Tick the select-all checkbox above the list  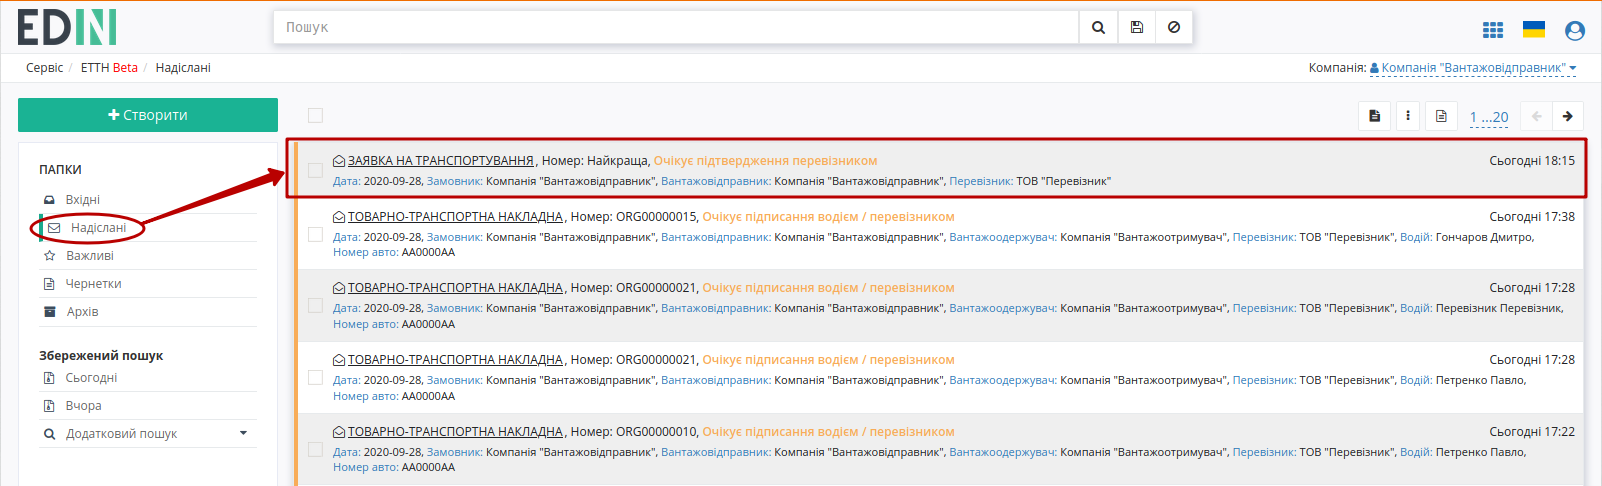(x=315, y=115)
